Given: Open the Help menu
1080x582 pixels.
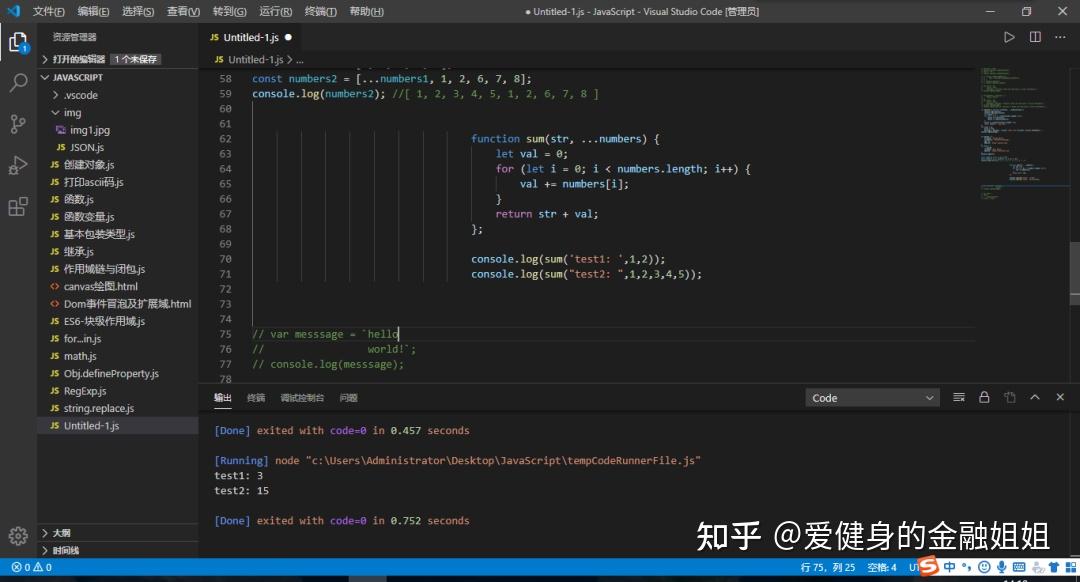Looking at the screenshot, I should [x=366, y=11].
